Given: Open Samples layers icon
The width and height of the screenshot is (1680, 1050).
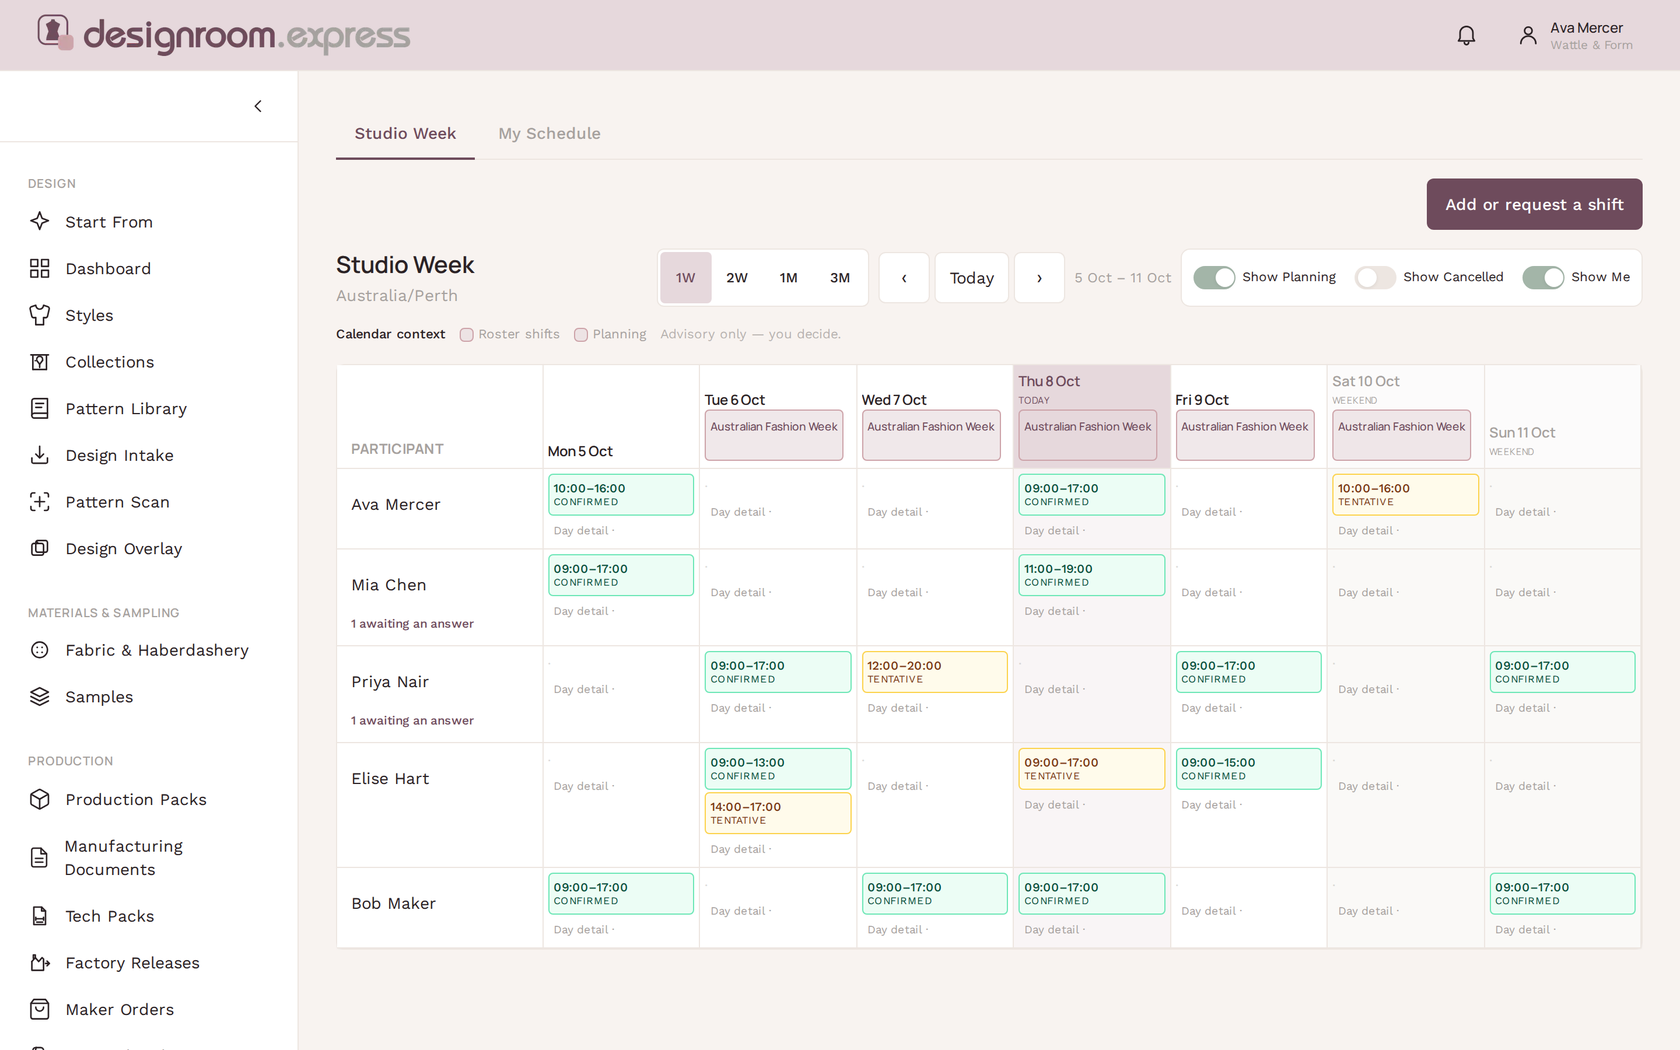Looking at the screenshot, I should tap(40, 697).
